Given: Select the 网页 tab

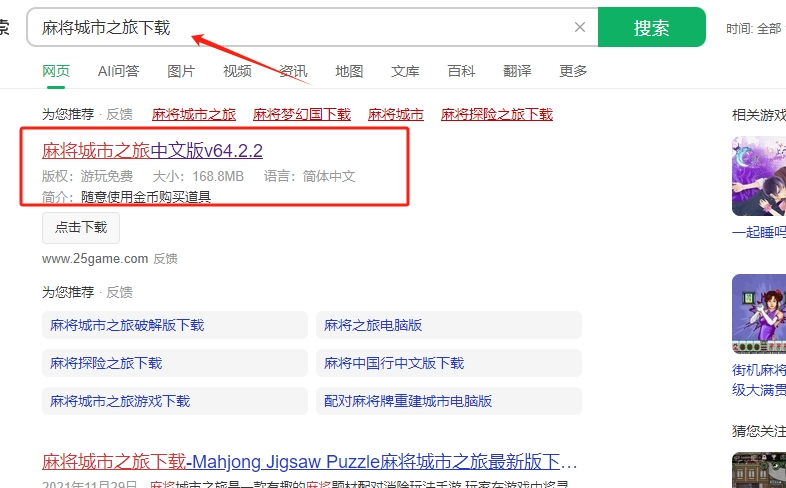Looking at the screenshot, I should (x=56, y=71).
